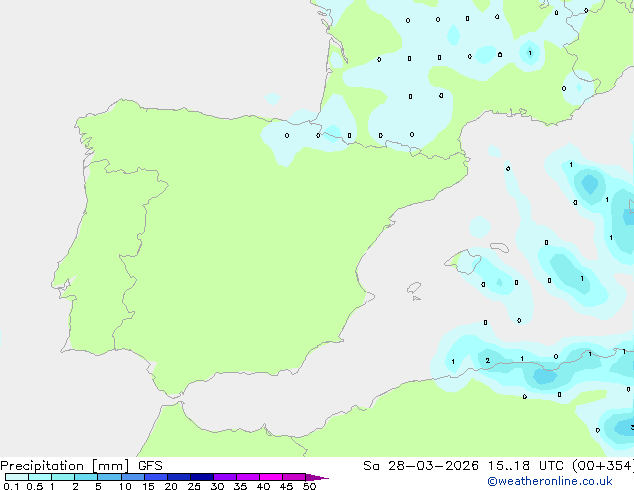Click the '(00+354)' forecast offset text
This screenshot has height=490, width=634.
tap(603, 466)
